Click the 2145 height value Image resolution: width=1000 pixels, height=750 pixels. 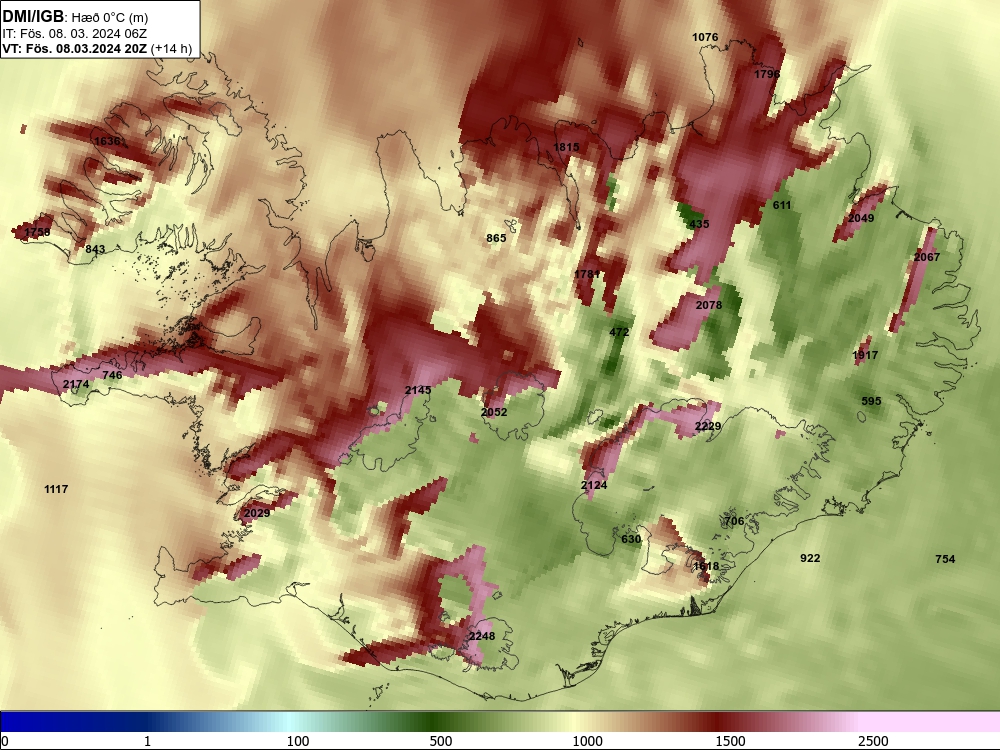[x=418, y=390]
